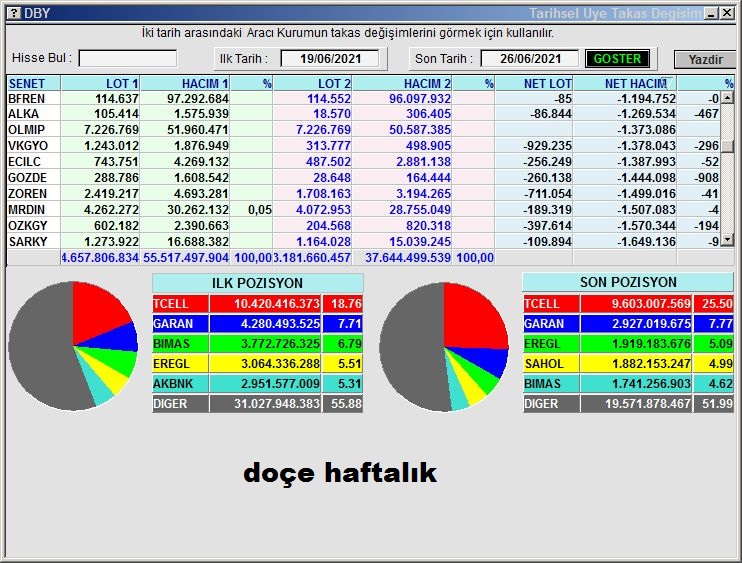Click DIGER in ILK POZISYON legend
Screen dimensions: 742x563
(257, 404)
